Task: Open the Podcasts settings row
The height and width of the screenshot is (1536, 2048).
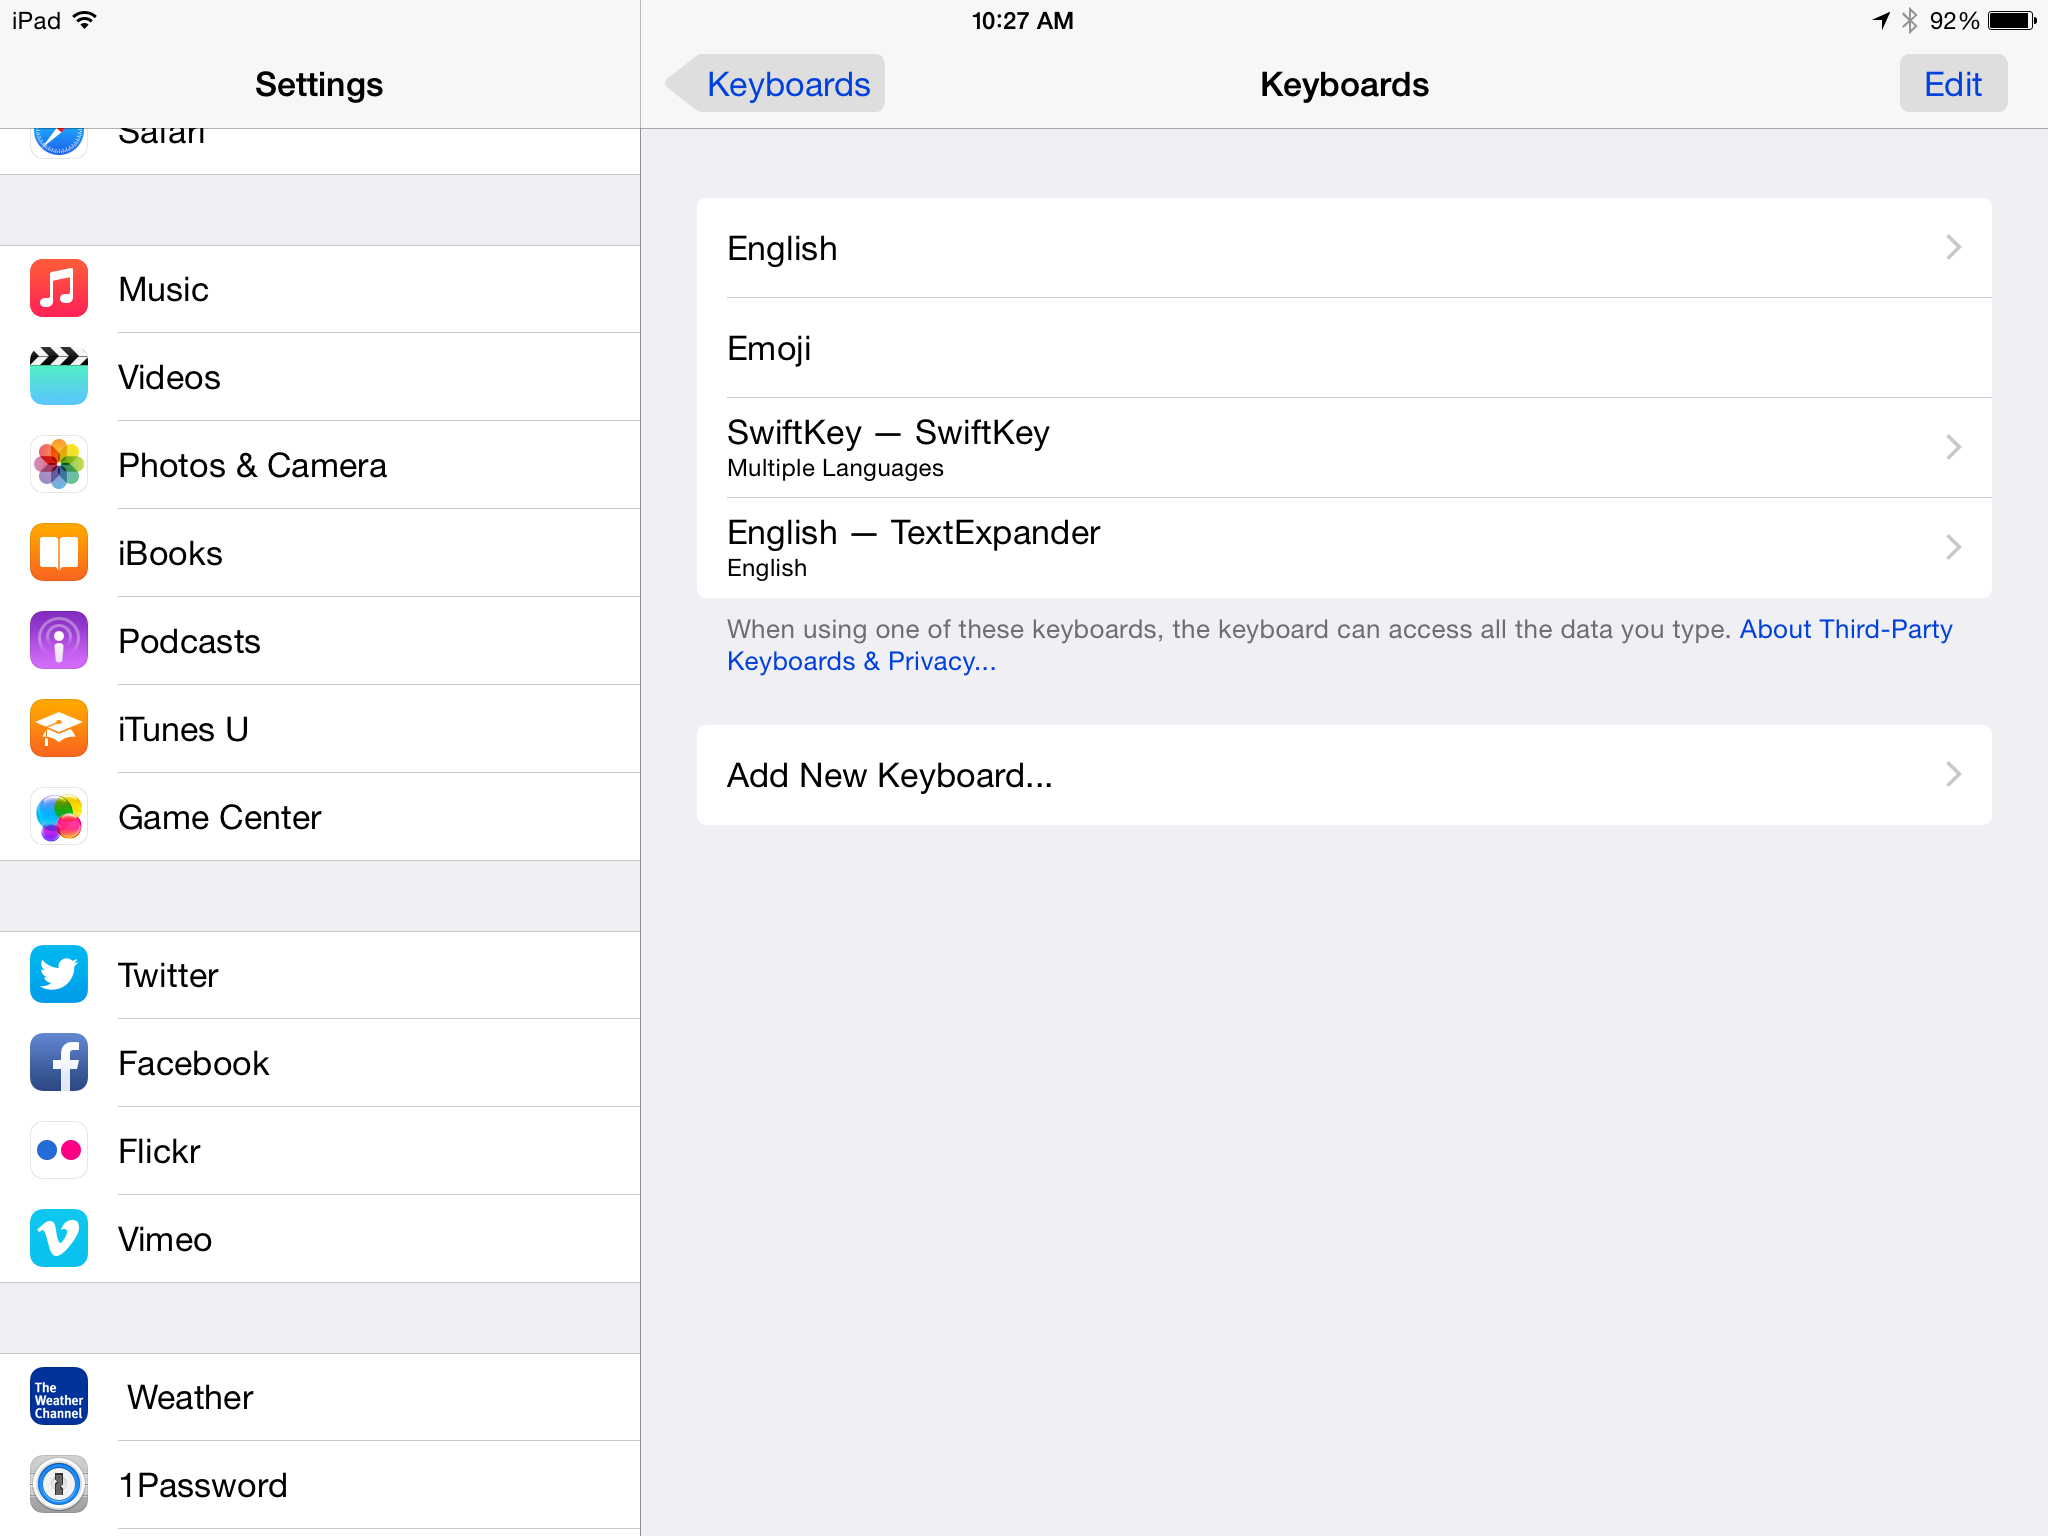Action: coord(320,641)
